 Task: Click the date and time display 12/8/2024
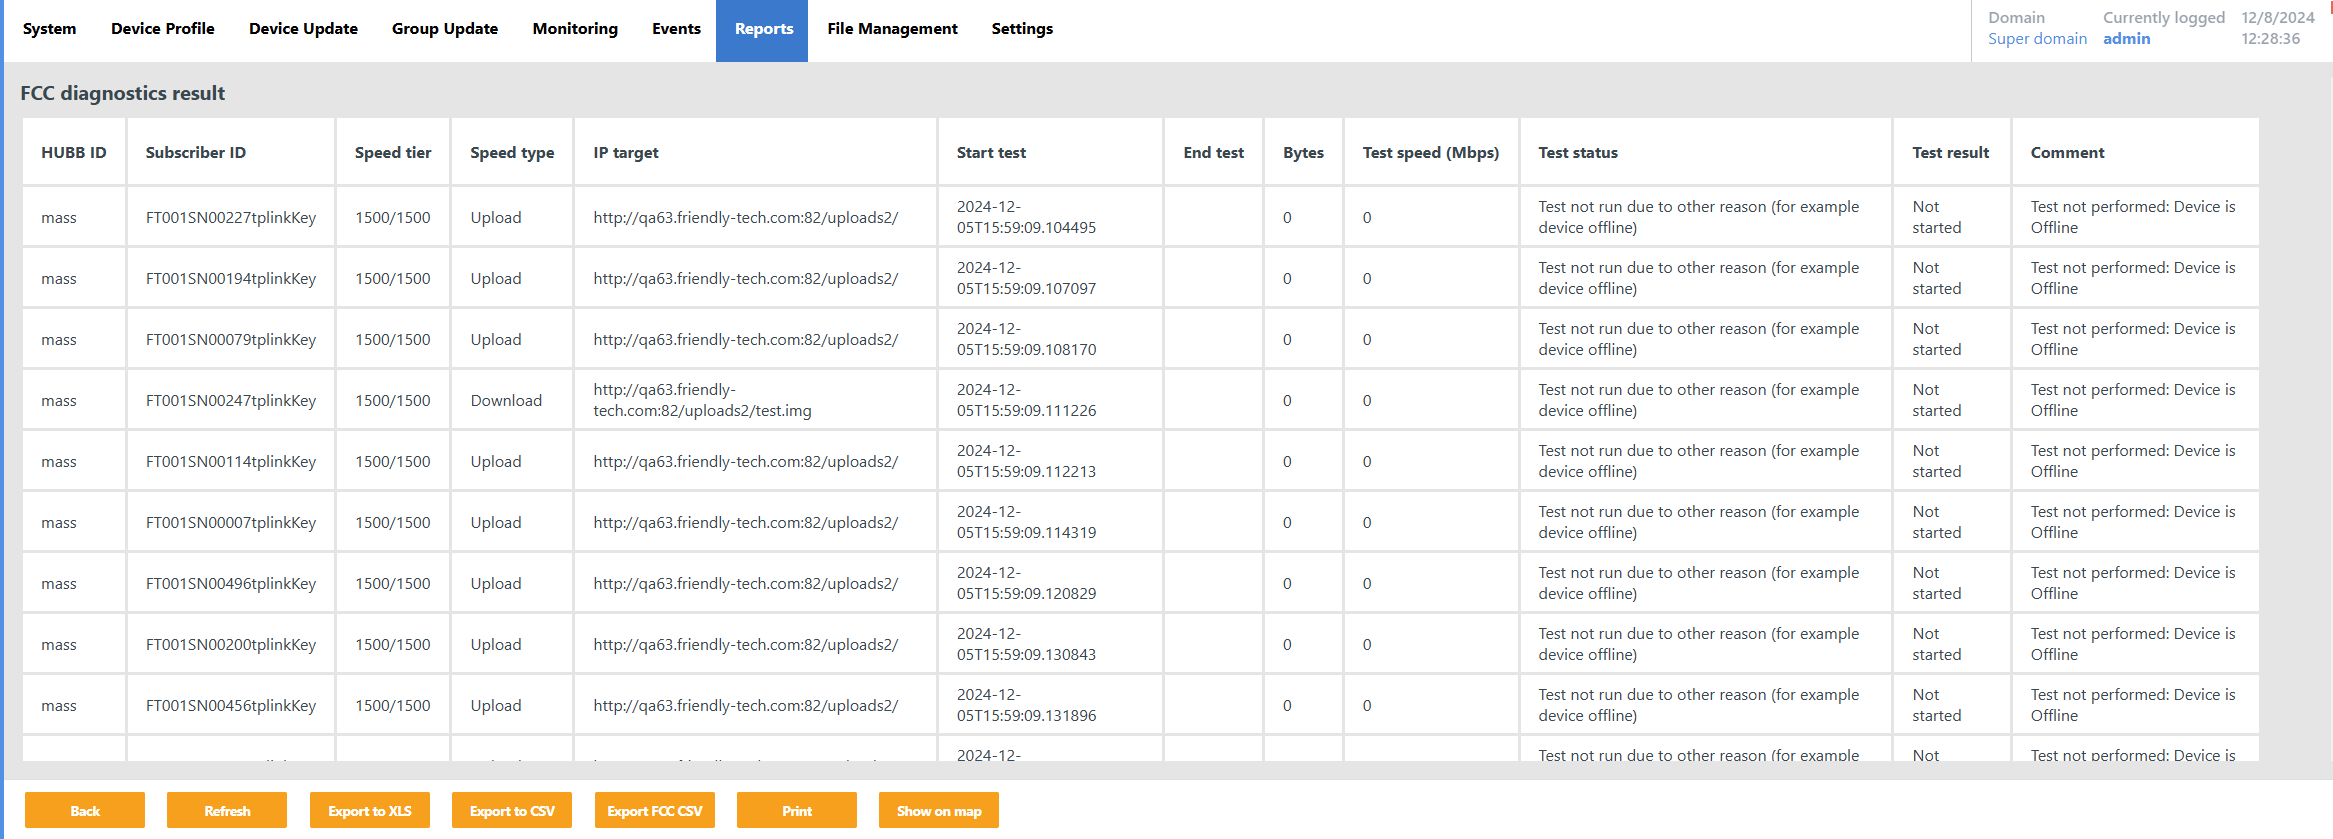click(2277, 28)
